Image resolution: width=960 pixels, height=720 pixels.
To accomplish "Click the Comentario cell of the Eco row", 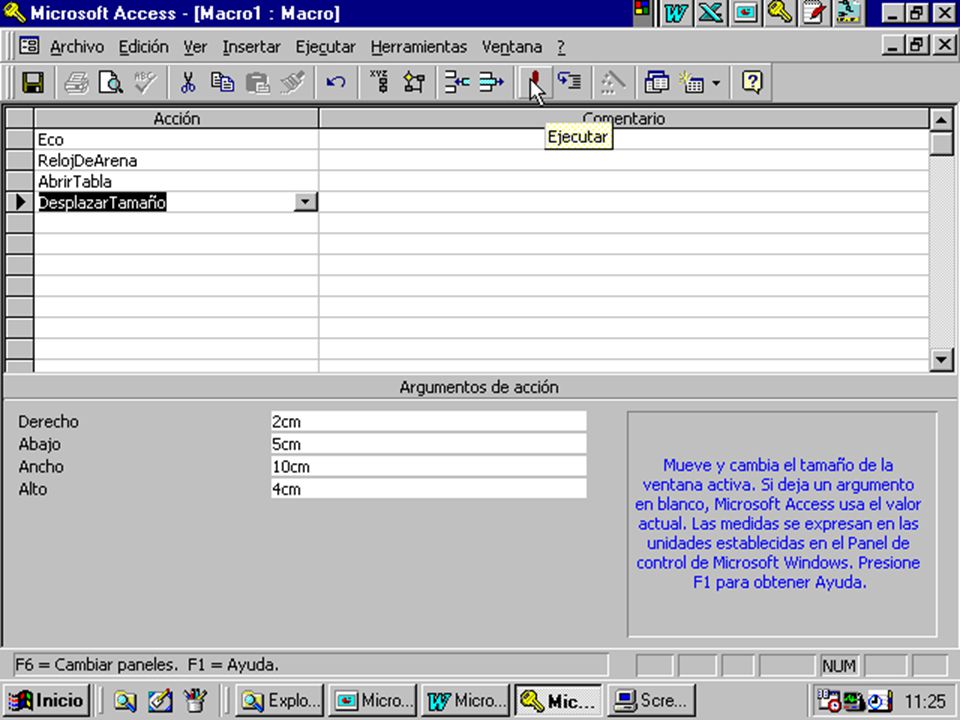I will click(623, 140).
